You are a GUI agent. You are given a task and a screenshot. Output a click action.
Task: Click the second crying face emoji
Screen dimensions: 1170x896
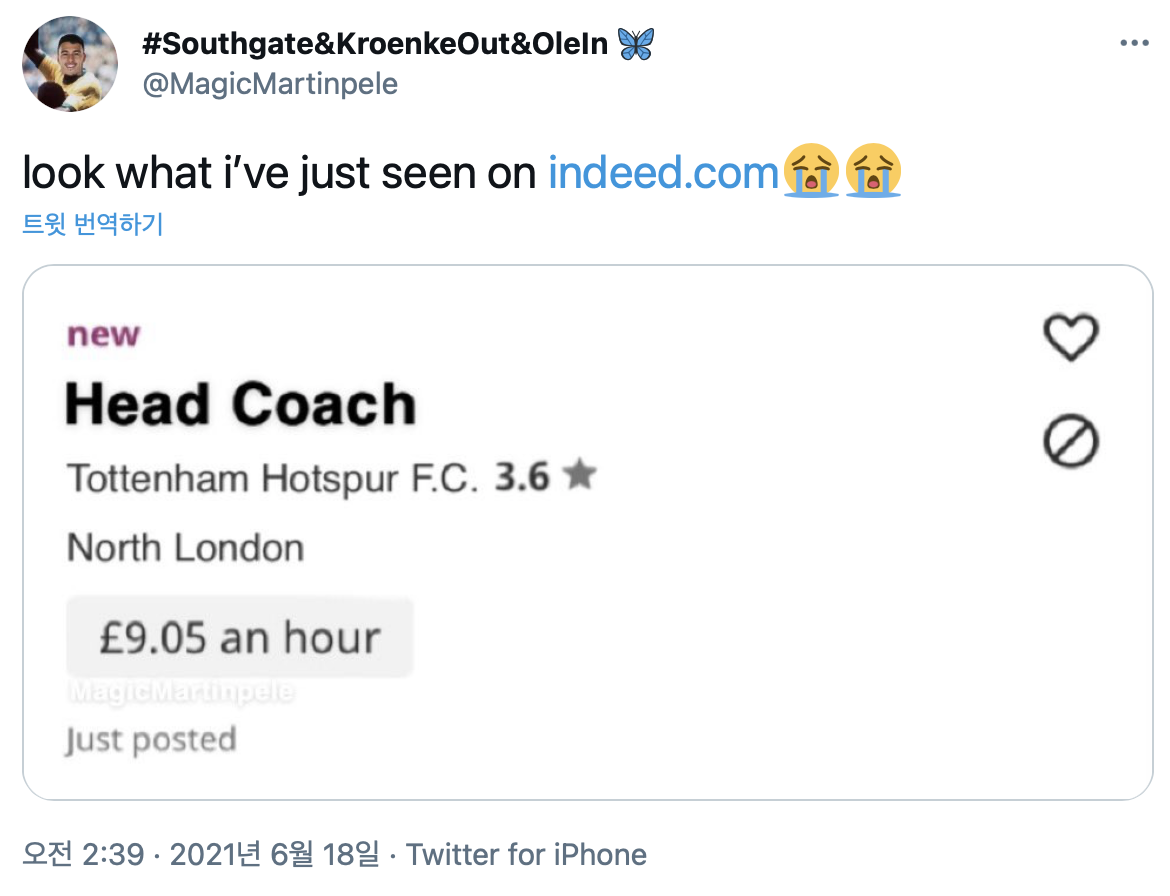pyautogui.click(x=872, y=172)
